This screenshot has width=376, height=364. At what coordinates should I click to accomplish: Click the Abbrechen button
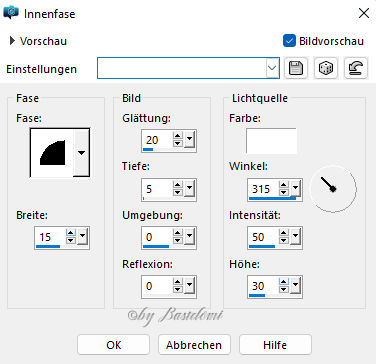[194, 345]
